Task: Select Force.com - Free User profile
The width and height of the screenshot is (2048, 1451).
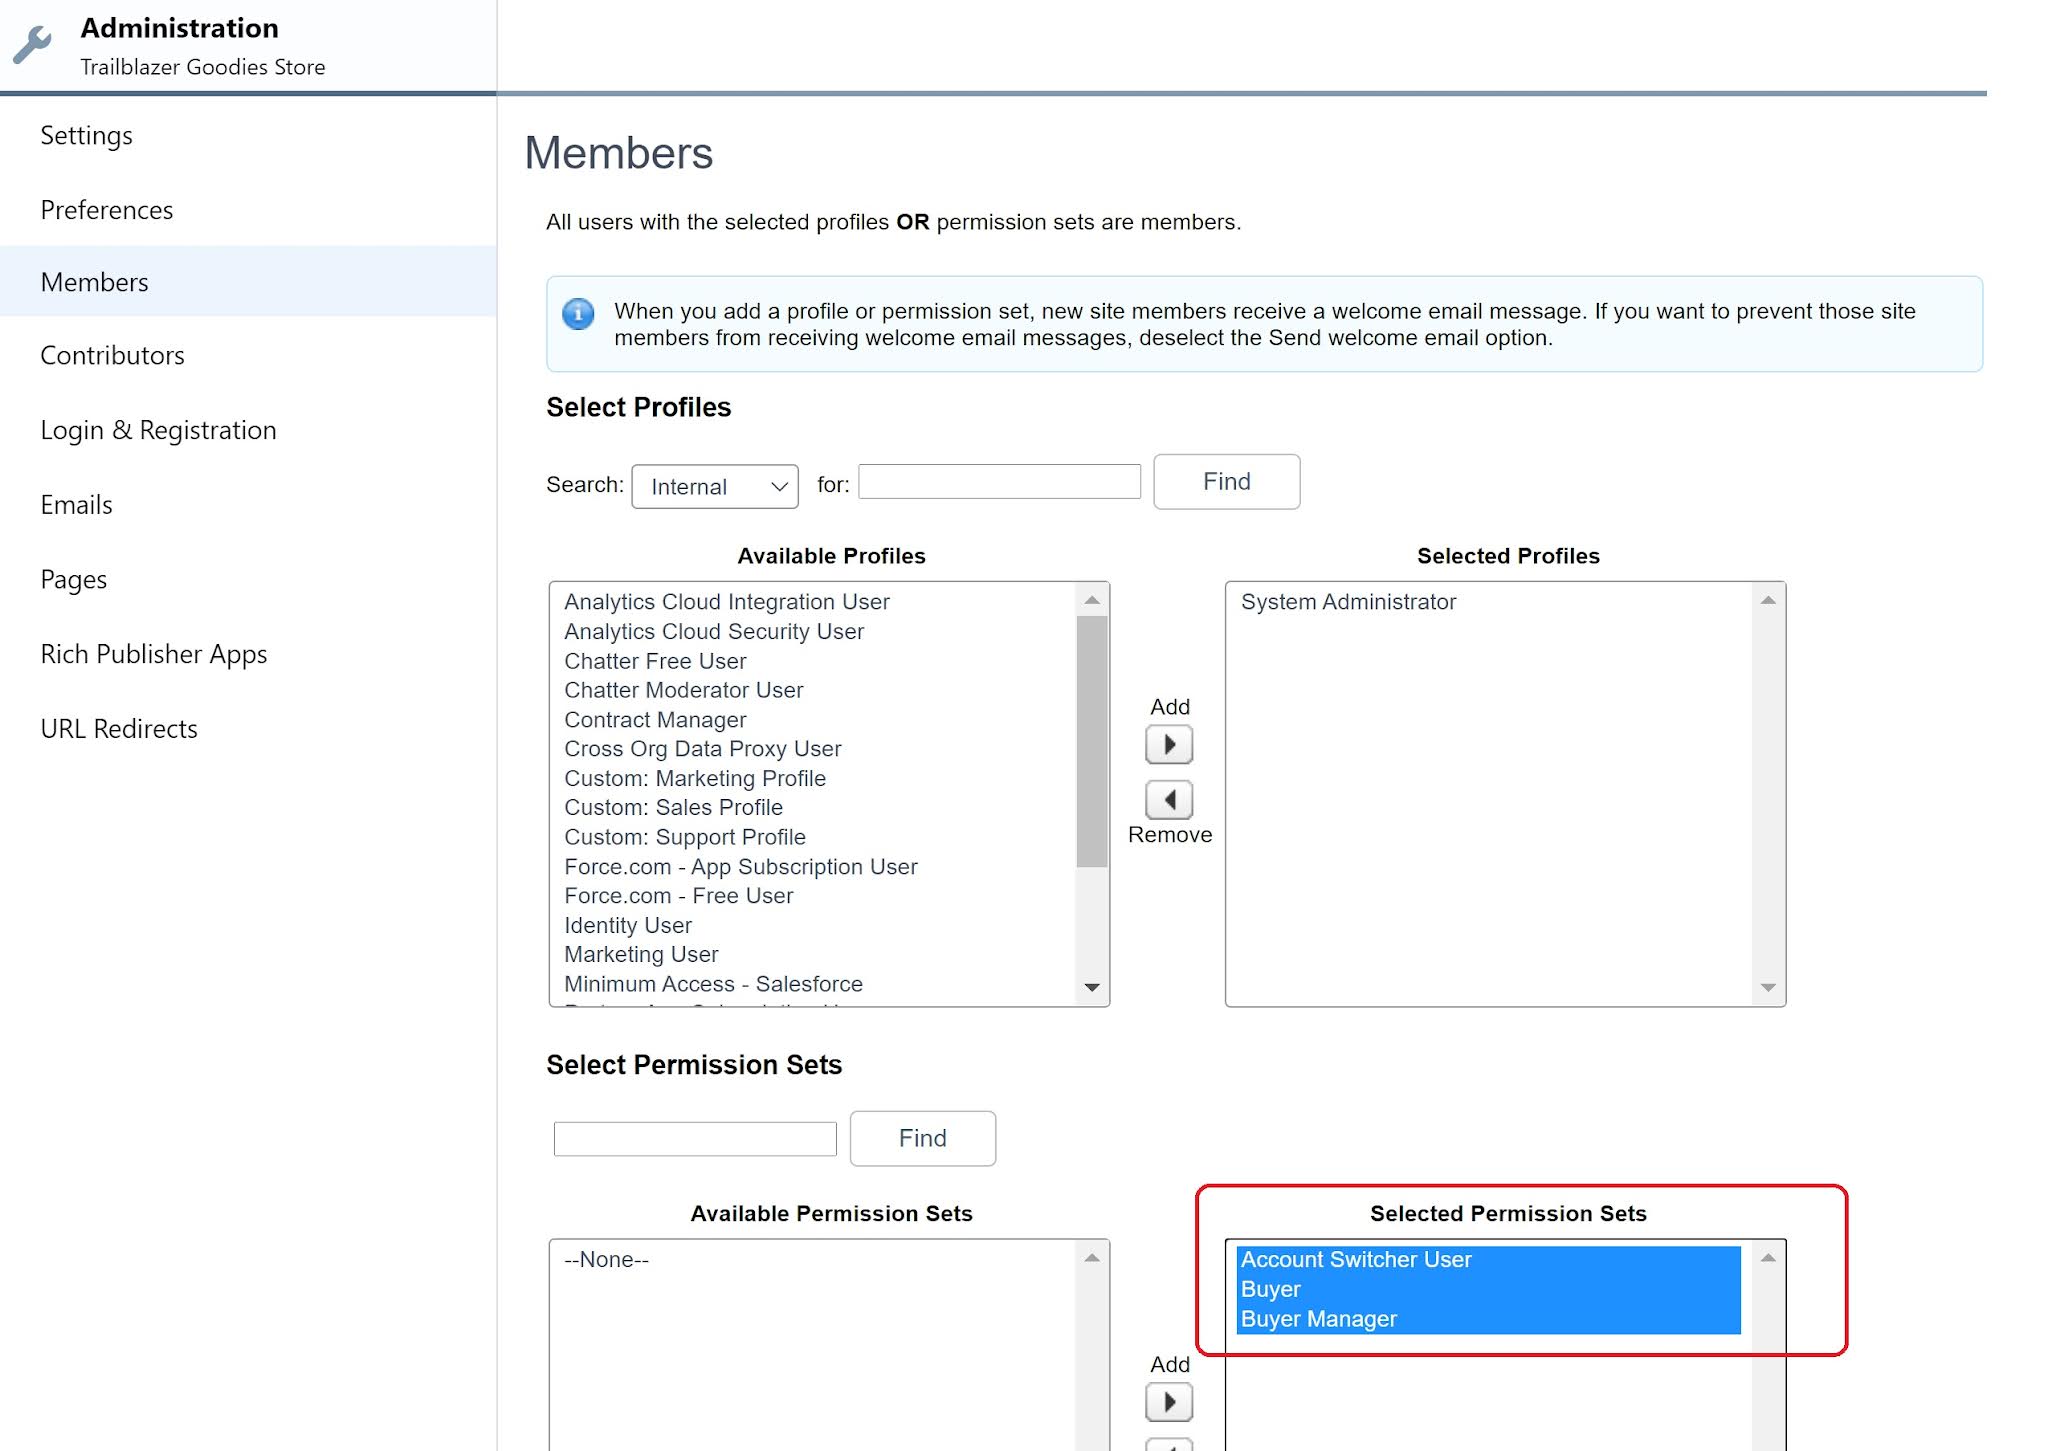Action: [x=678, y=896]
